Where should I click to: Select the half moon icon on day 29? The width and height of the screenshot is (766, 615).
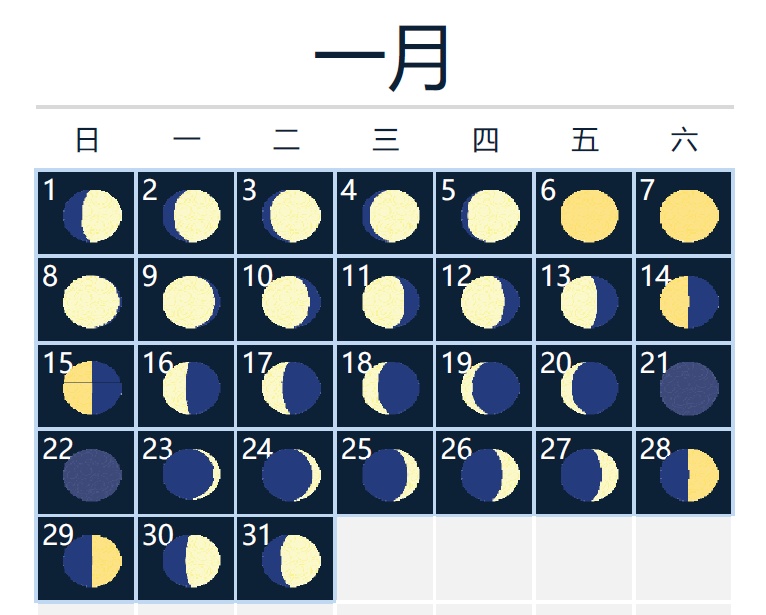point(92,561)
